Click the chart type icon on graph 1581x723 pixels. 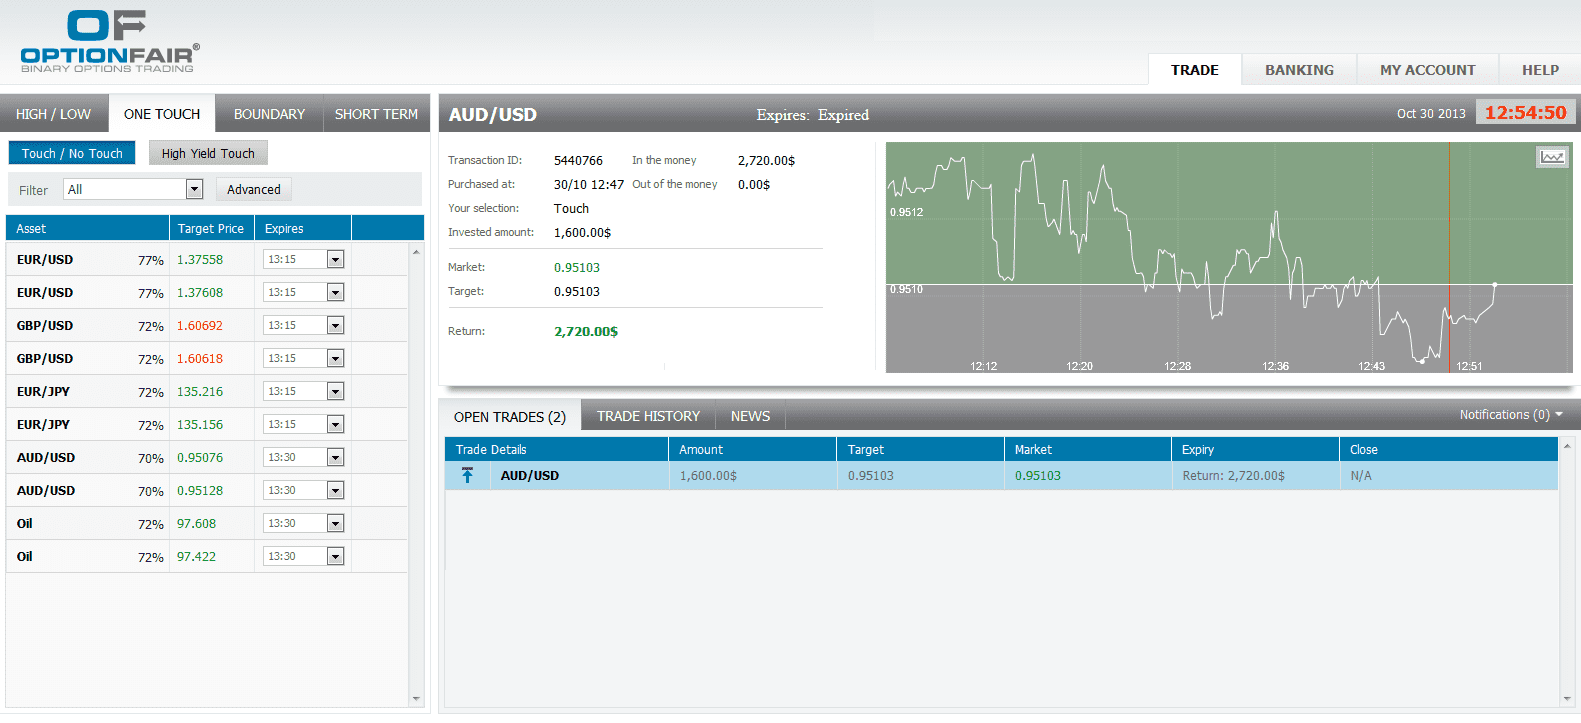coord(1551,157)
